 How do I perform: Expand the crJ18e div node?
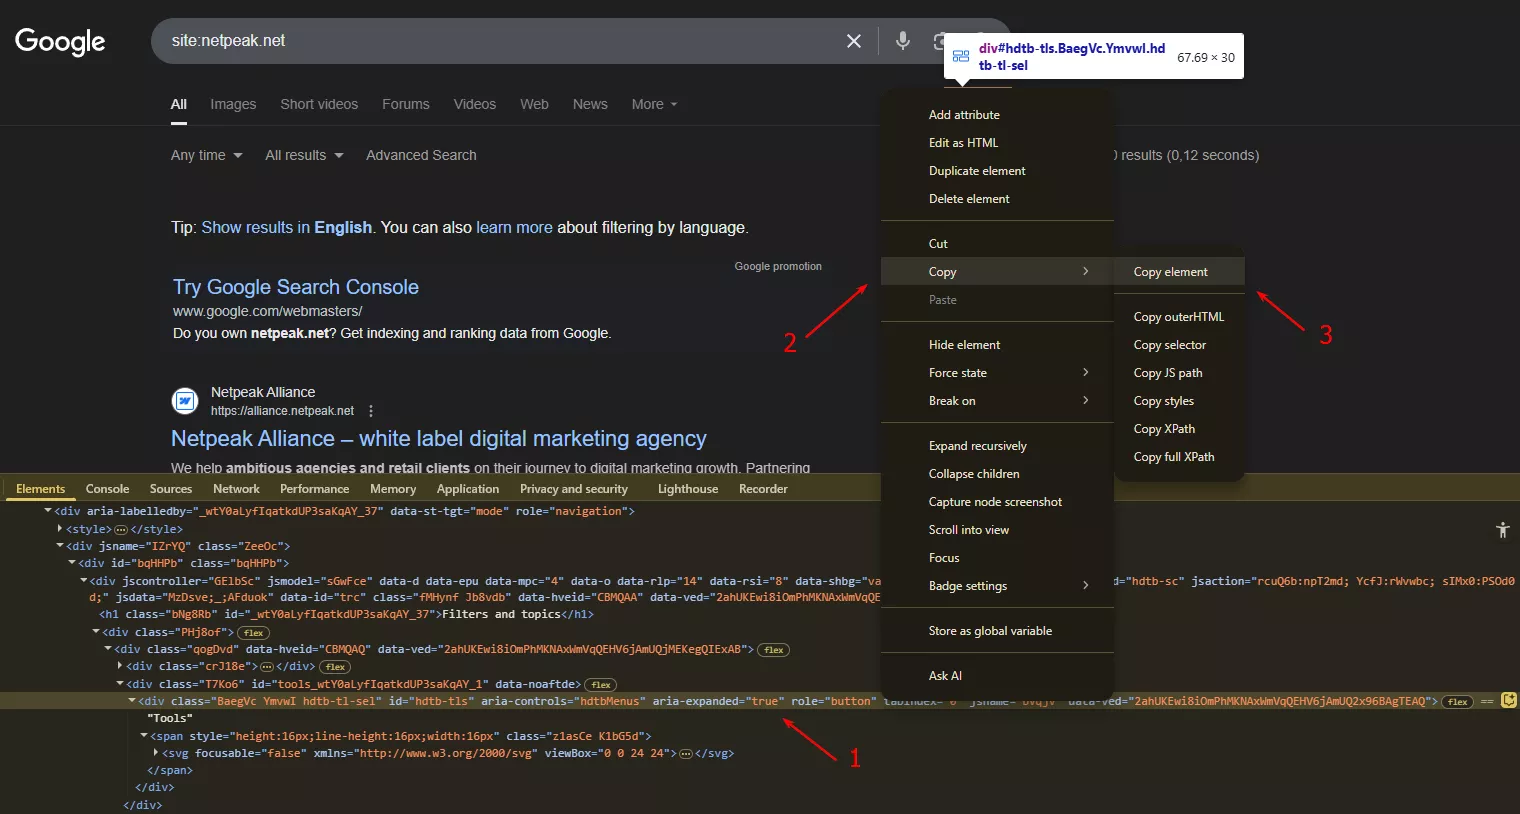click(x=120, y=666)
